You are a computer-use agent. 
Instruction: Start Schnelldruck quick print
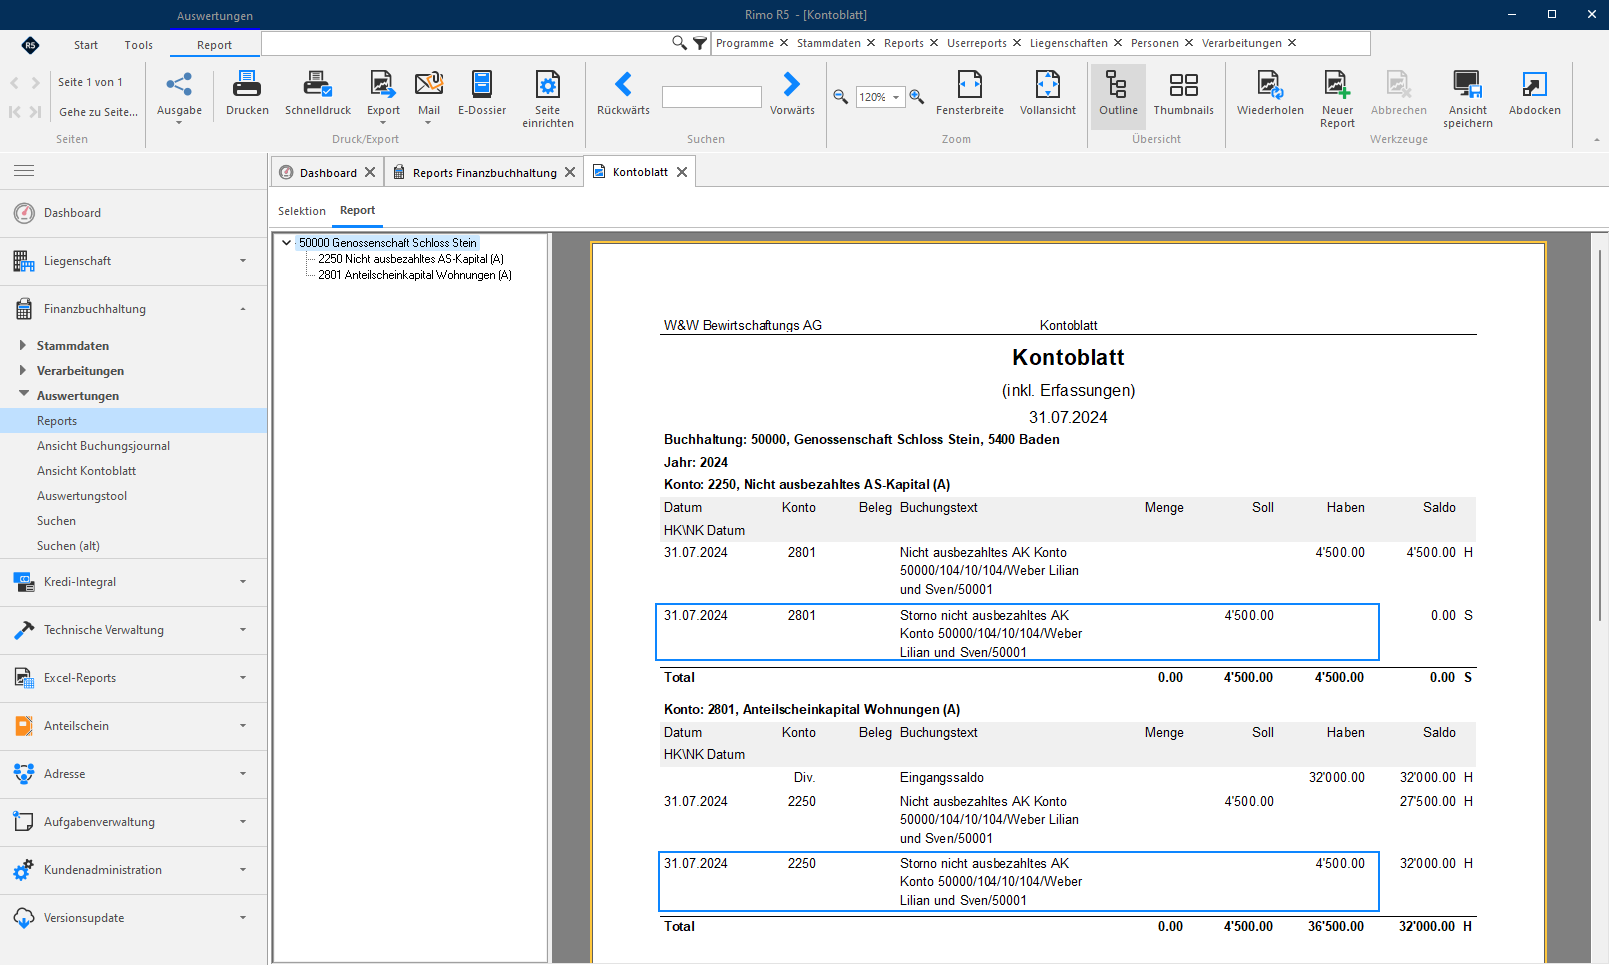coord(318,94)
